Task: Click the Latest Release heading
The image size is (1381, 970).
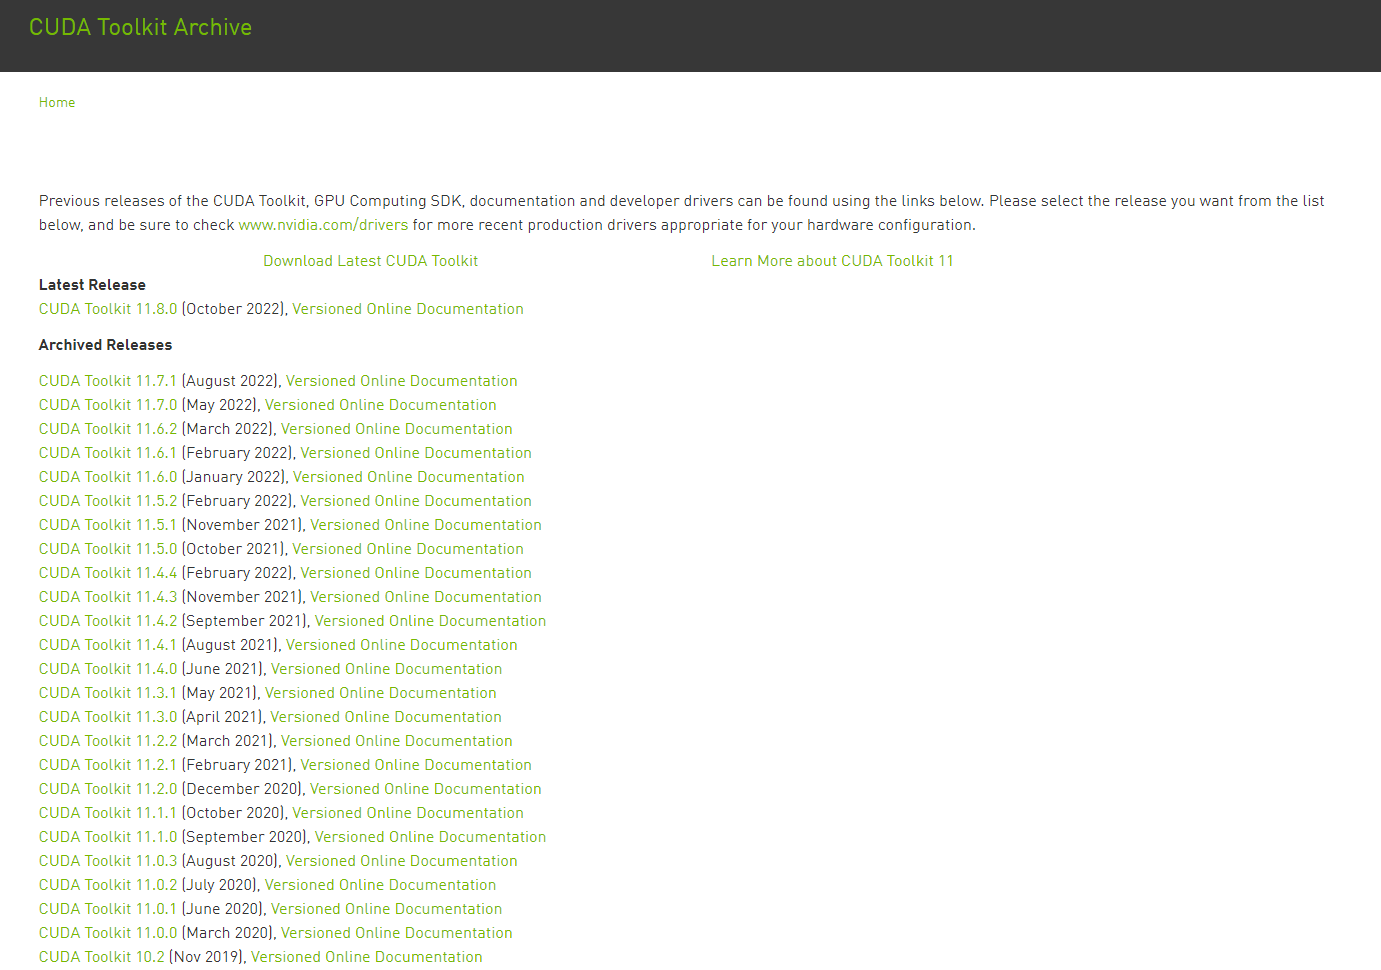Action: [x=92, y=285]
